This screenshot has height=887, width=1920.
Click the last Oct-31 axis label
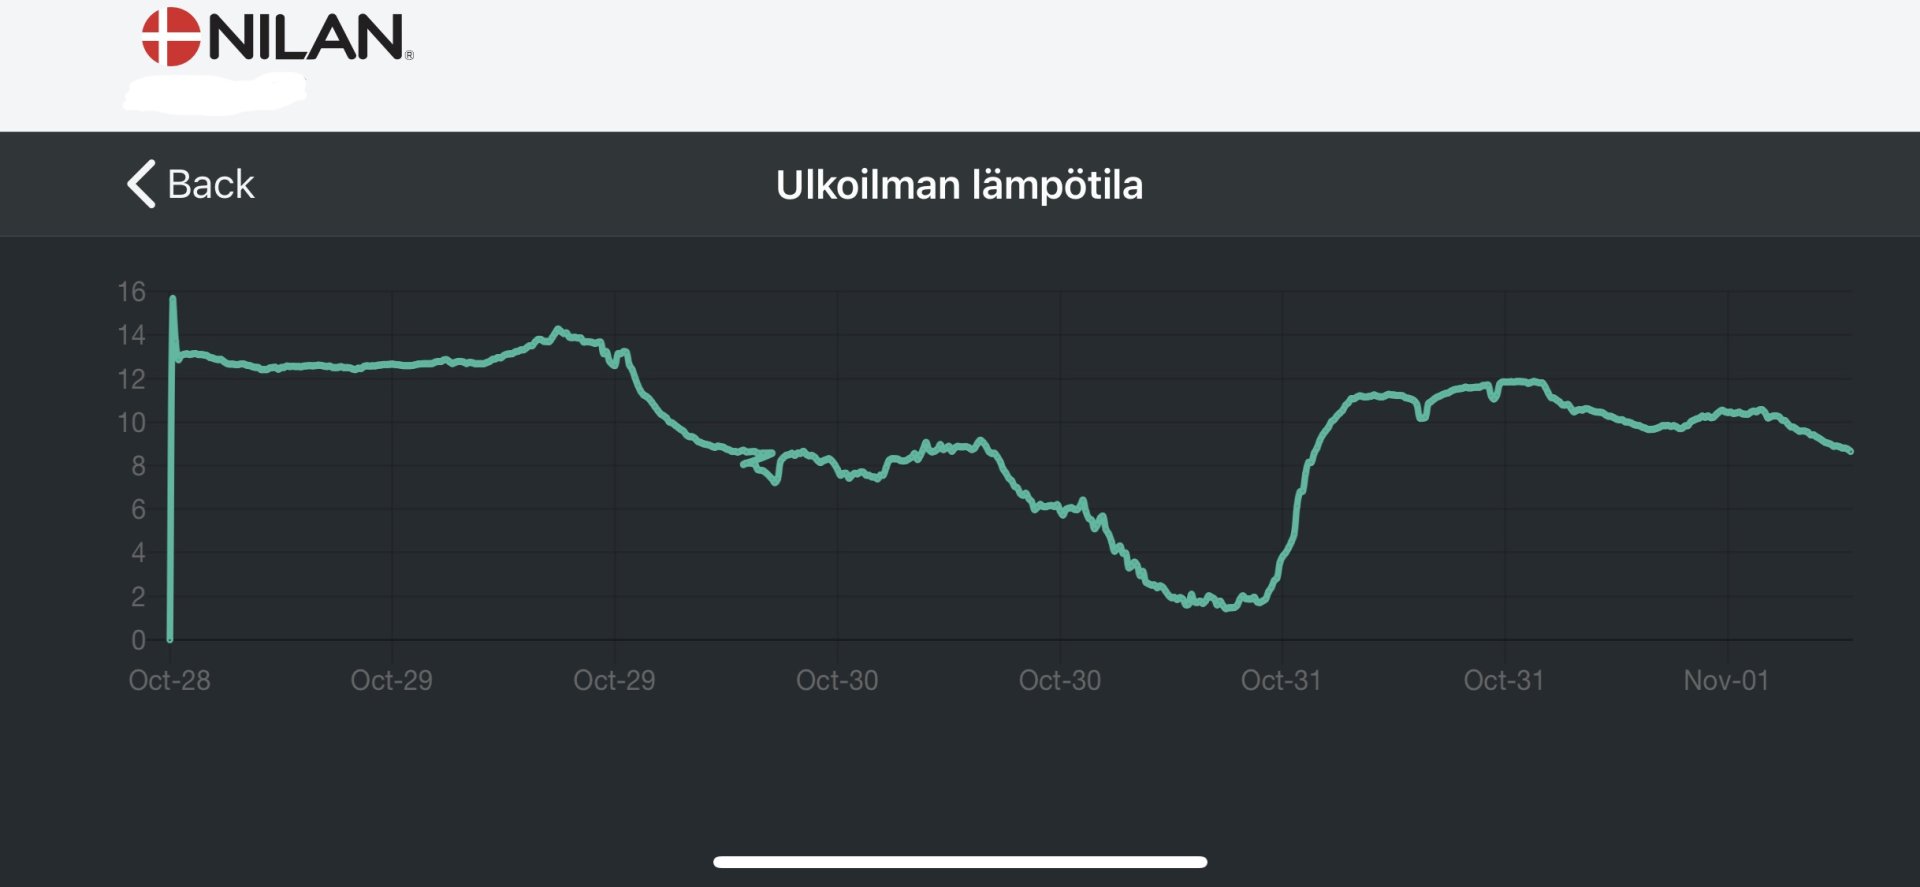click(x=1503, y=681)
